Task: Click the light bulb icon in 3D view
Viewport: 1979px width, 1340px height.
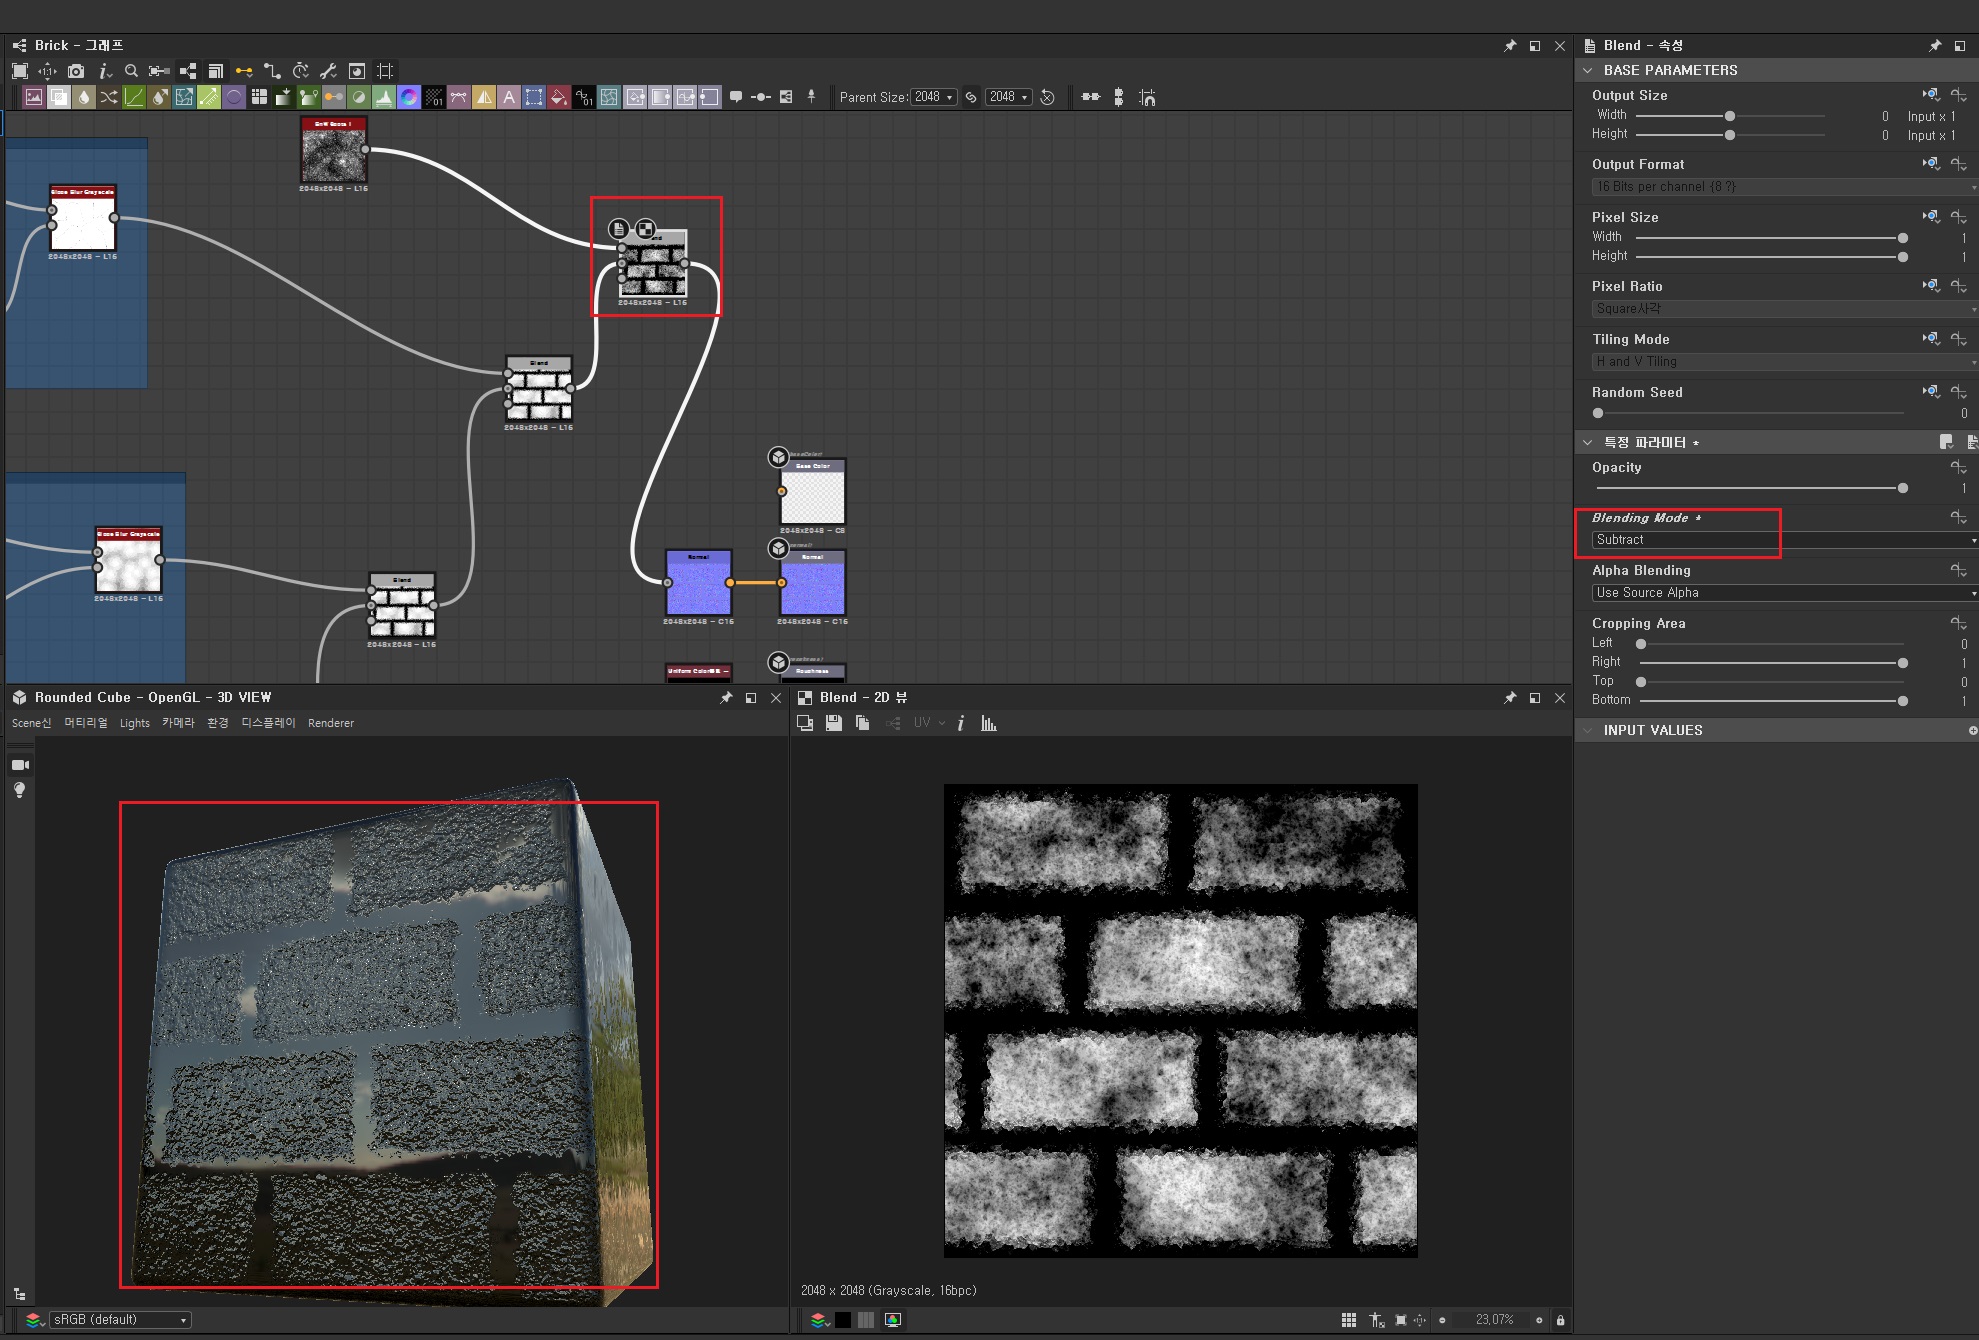Action: click(19, 790)
